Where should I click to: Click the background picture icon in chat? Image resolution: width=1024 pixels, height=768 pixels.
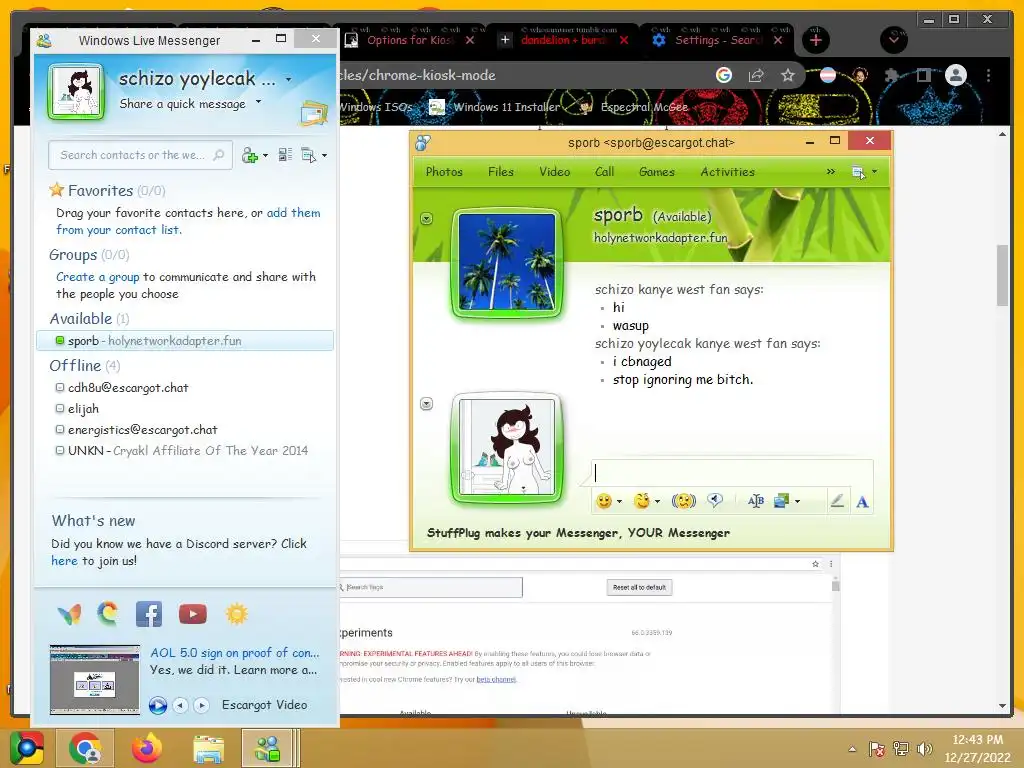781,501
